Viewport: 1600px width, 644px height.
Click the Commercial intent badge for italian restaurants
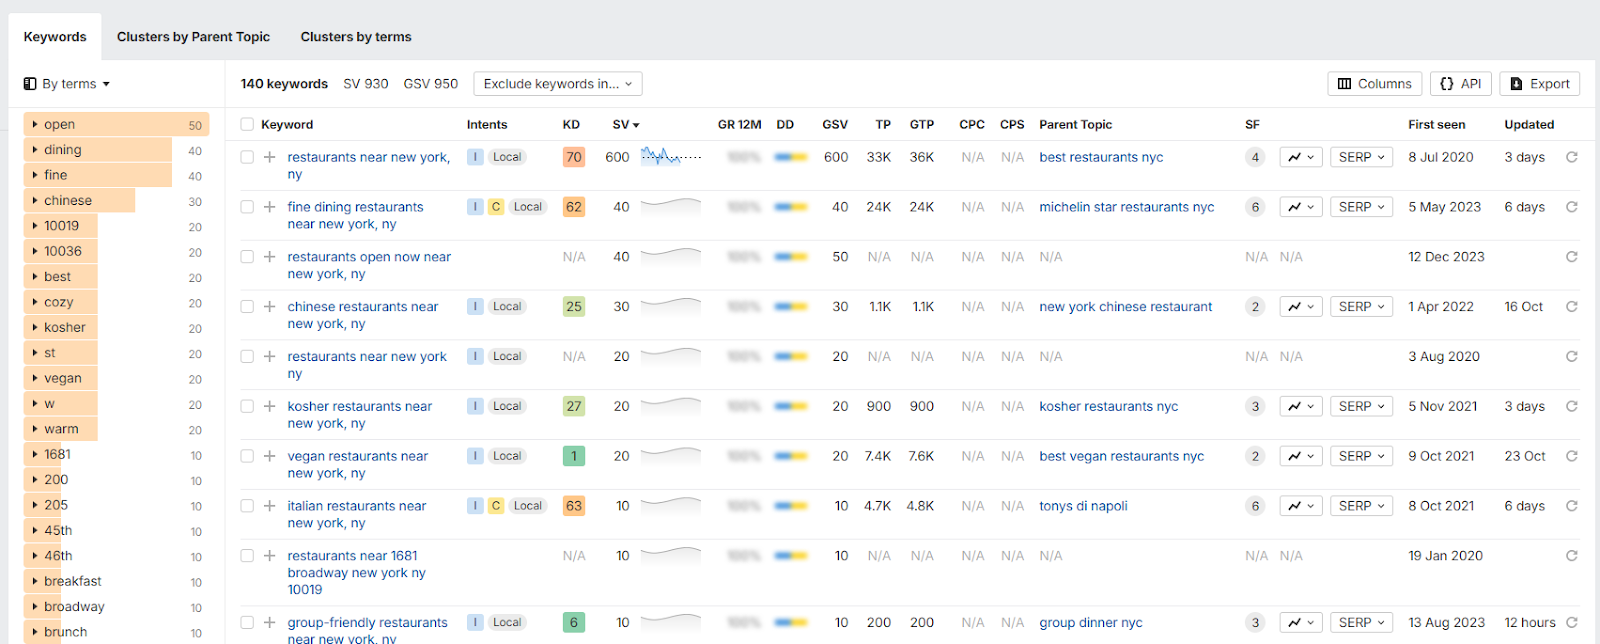click(x=496, y=506)
